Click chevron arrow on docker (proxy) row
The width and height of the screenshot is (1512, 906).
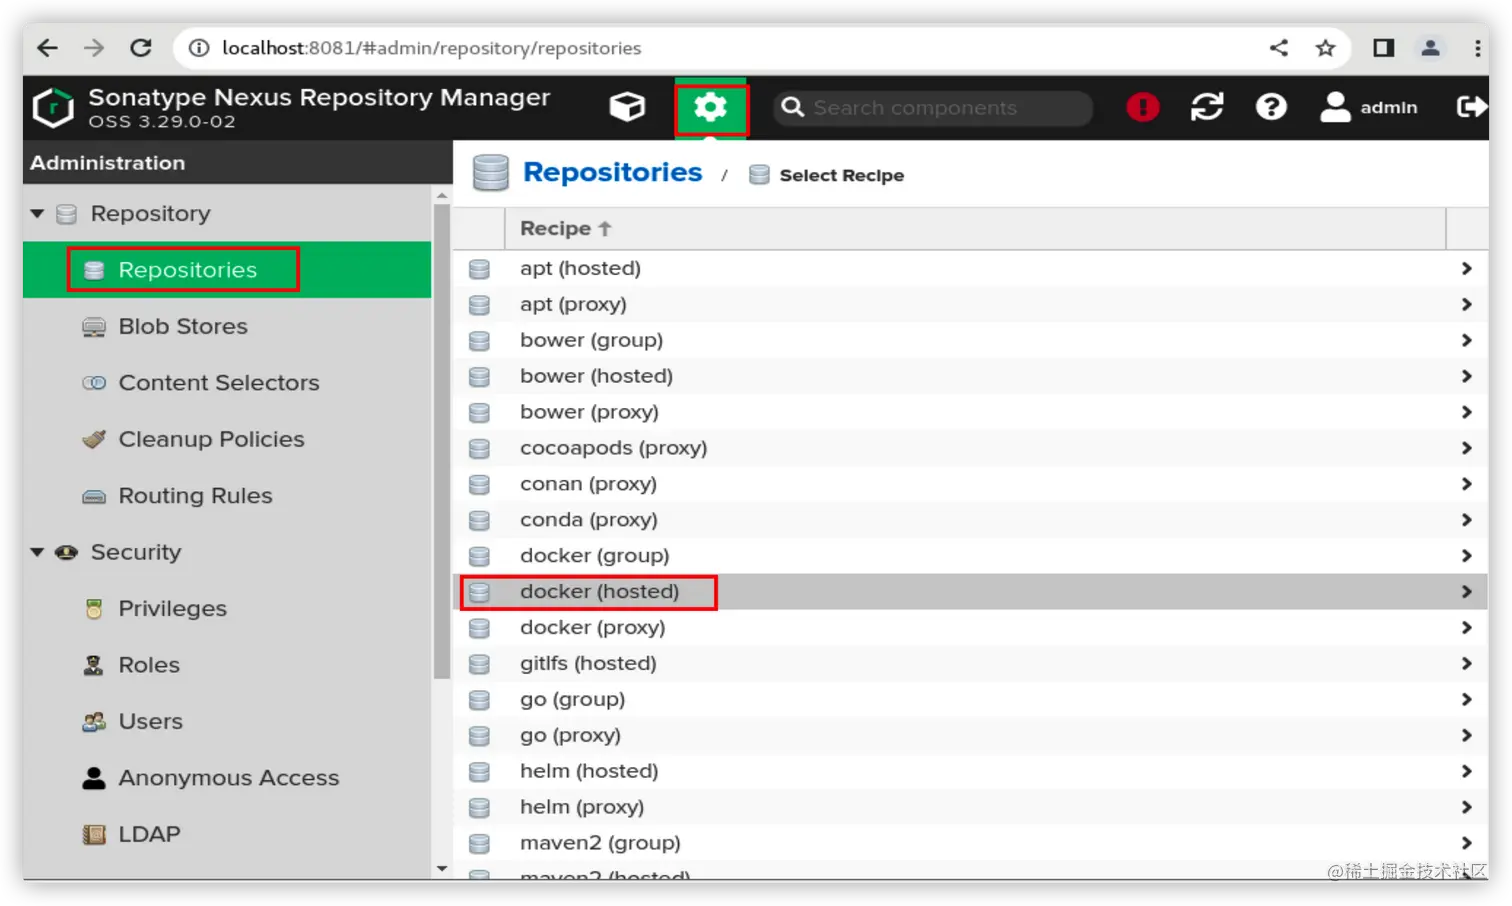[x=1466, y=628]
